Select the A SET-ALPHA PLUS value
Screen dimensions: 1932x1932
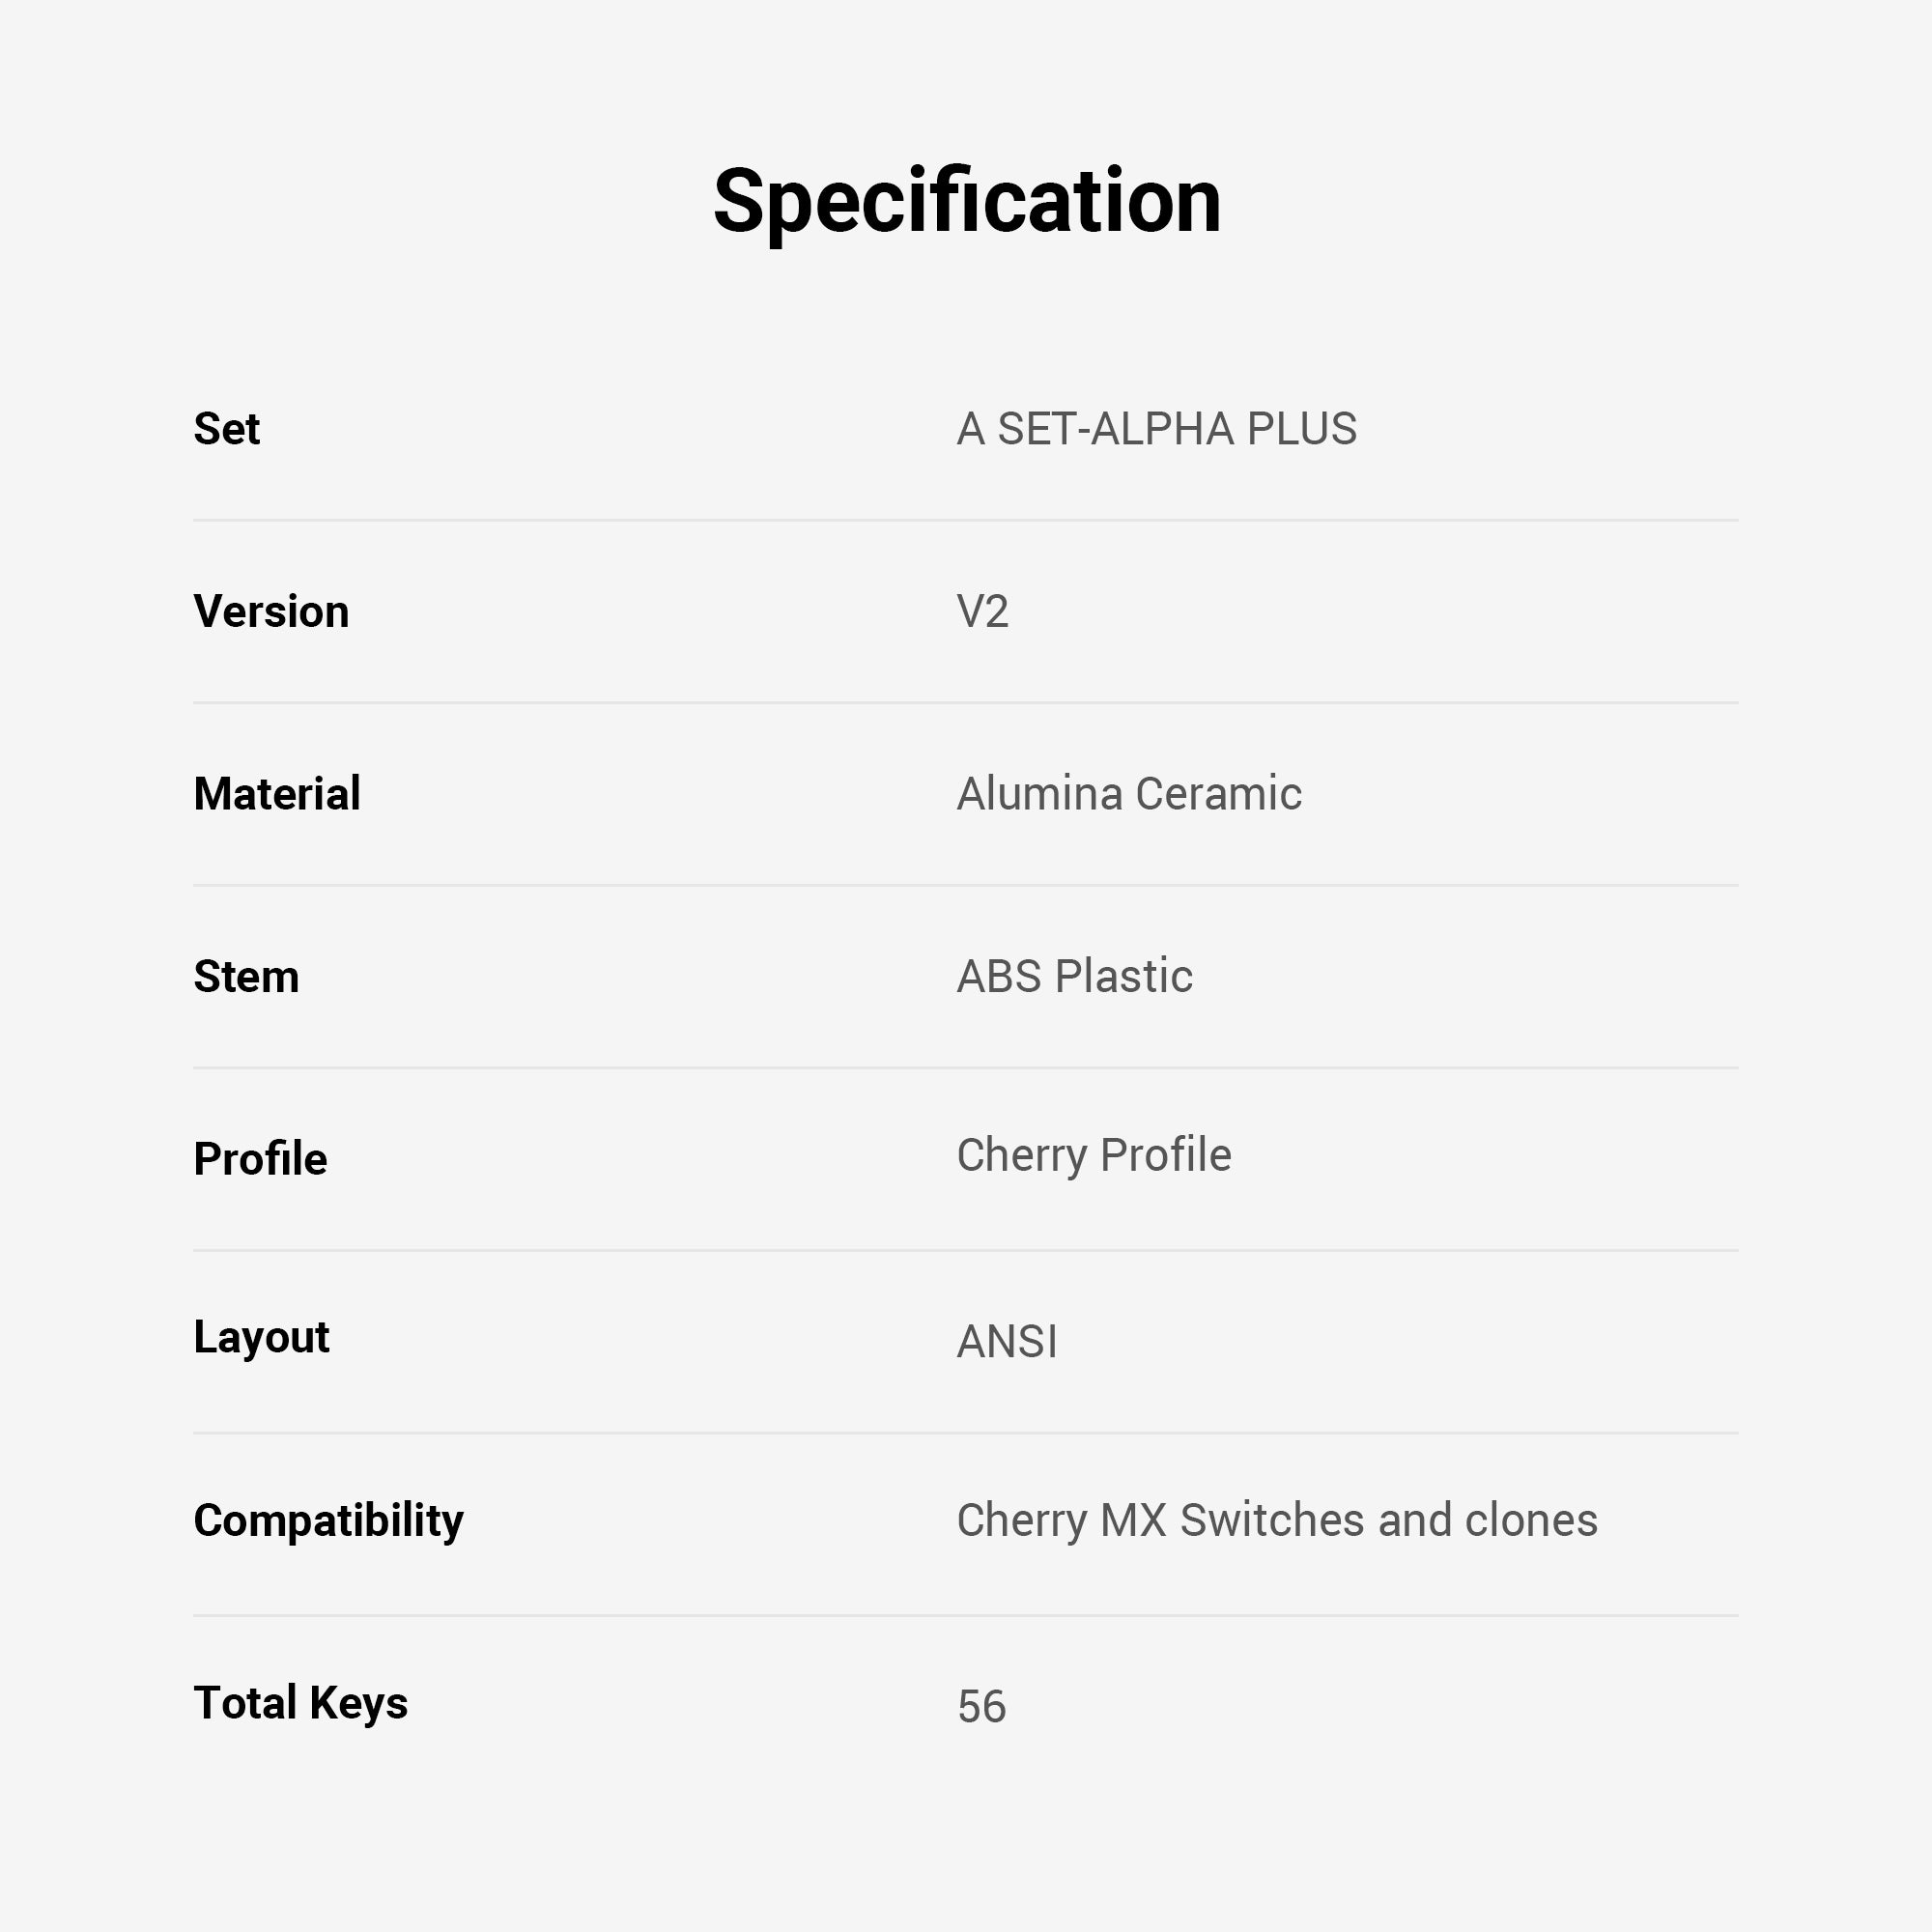[x=1156, y=429]
